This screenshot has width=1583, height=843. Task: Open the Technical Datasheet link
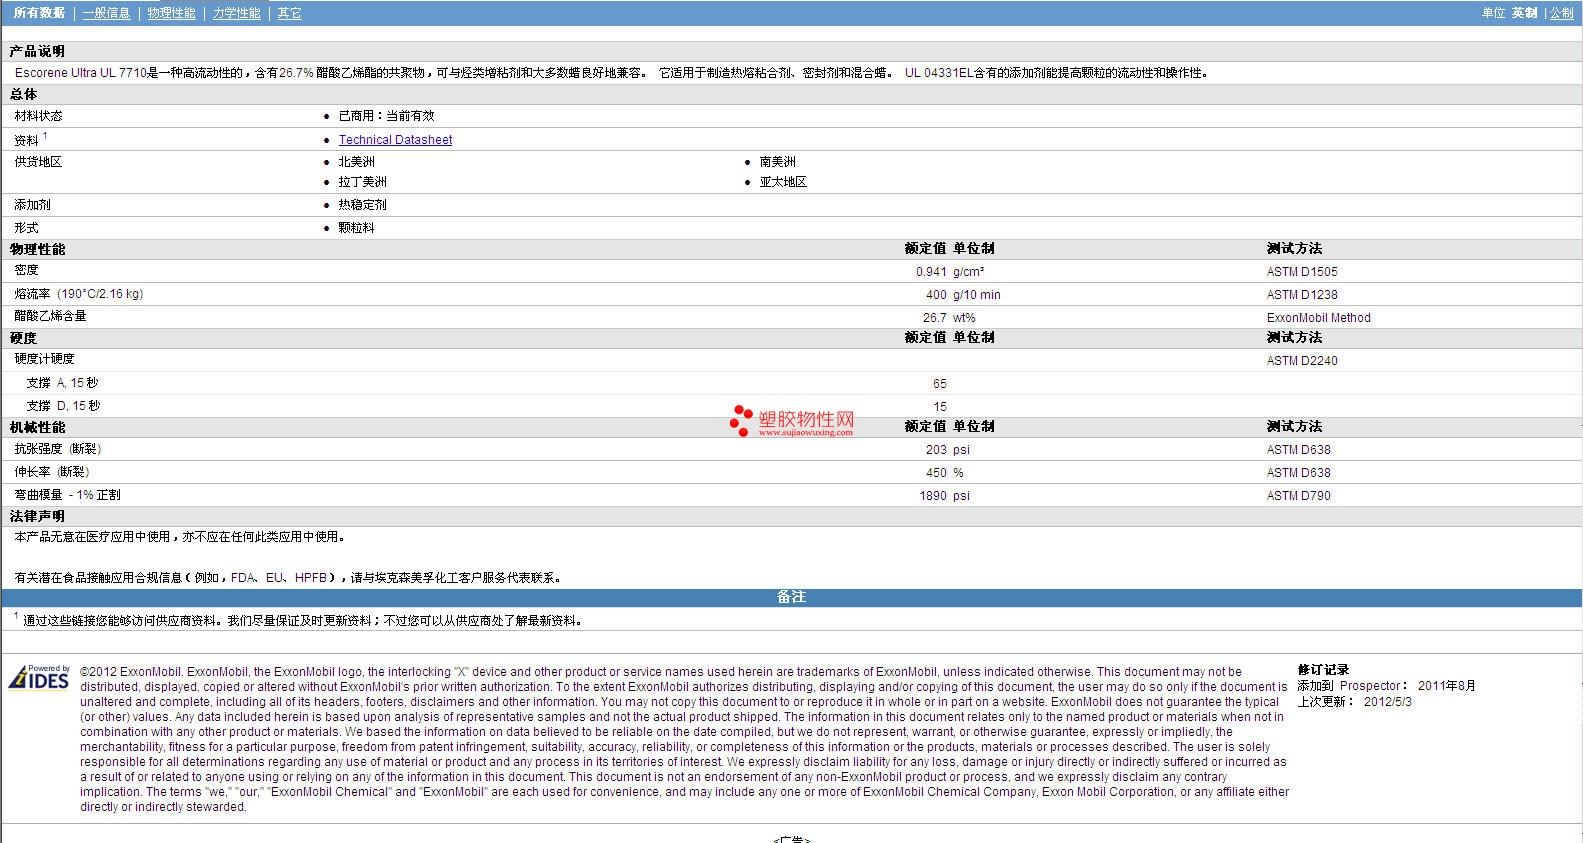point(395,140)
